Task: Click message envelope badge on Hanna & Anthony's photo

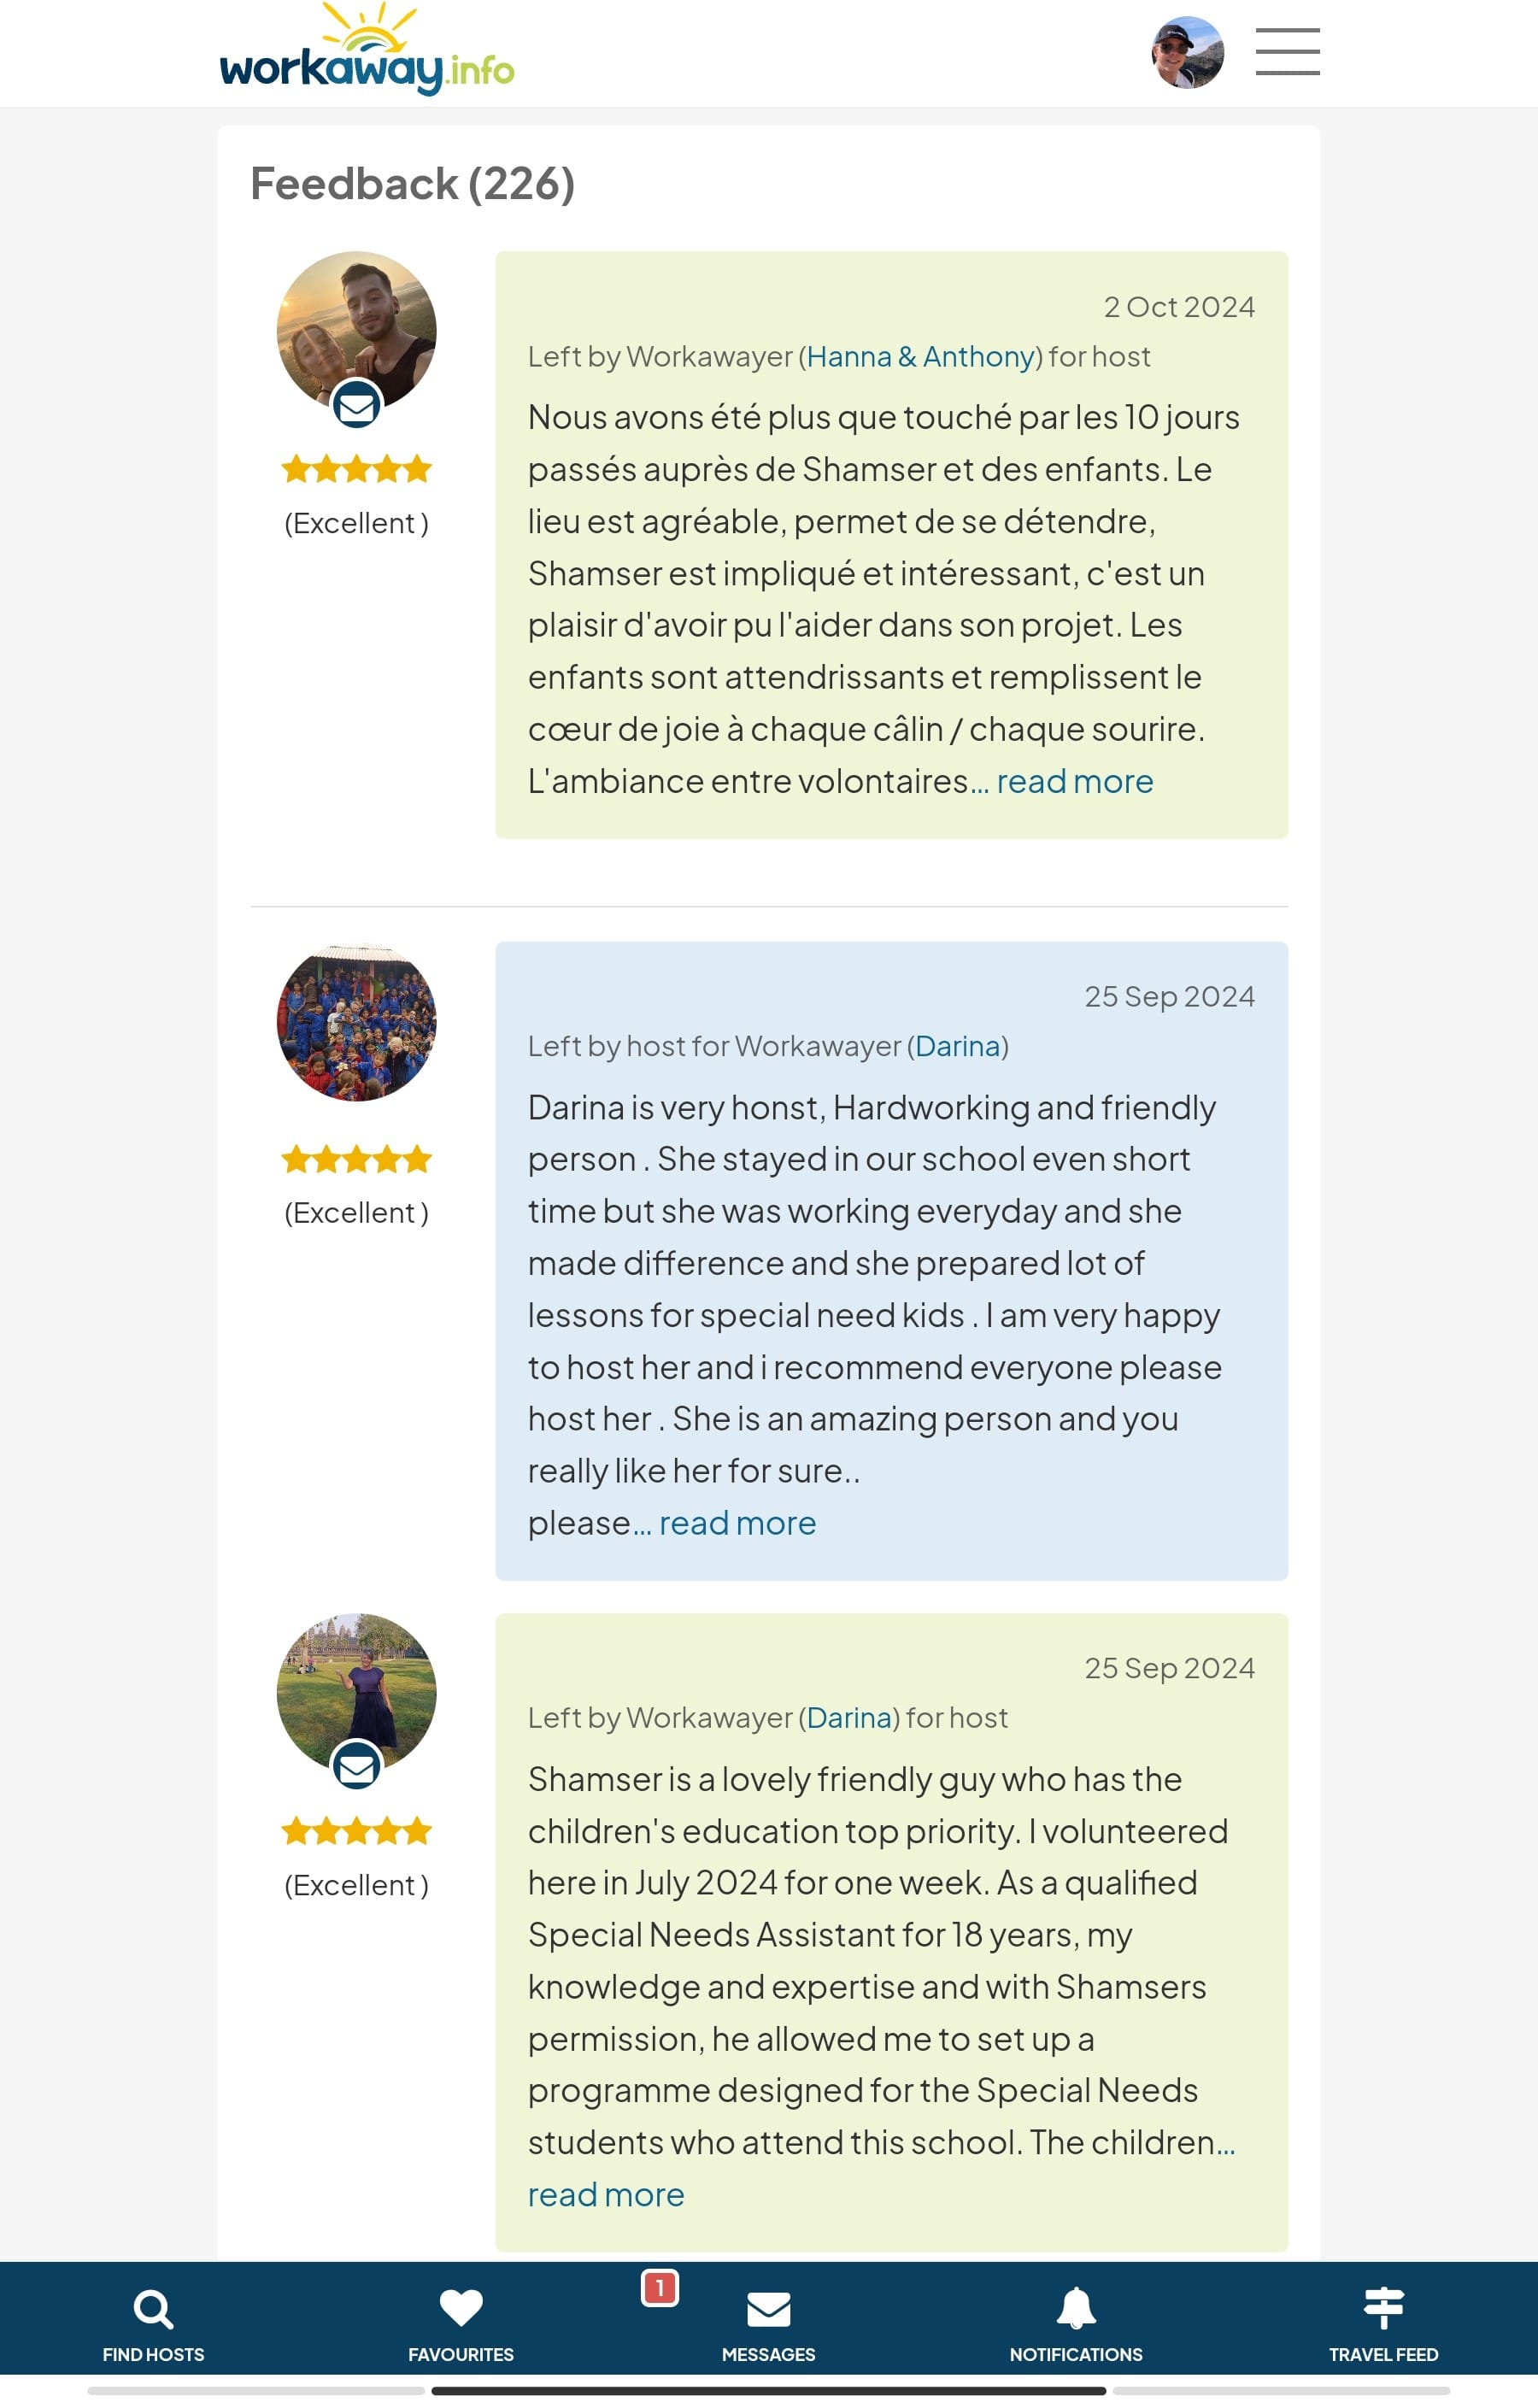Action: (x=356, y=406)
